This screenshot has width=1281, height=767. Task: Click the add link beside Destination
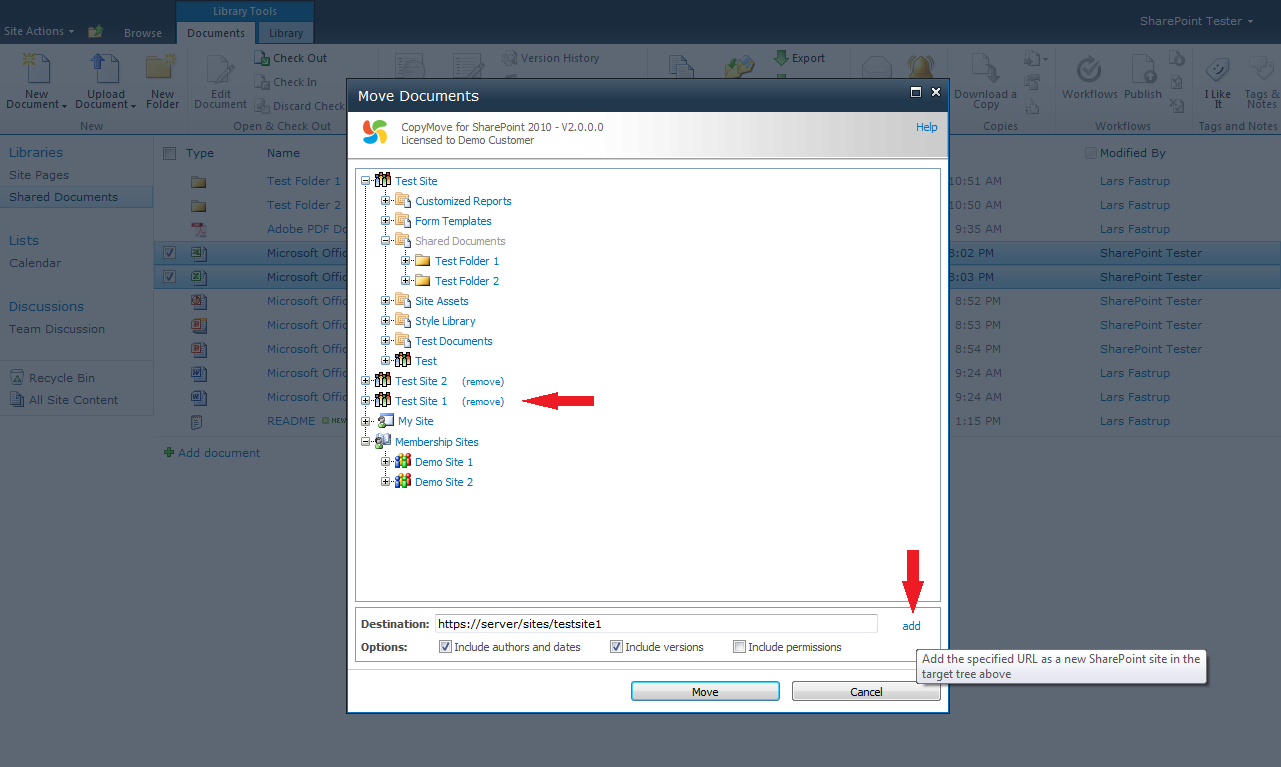911,626
